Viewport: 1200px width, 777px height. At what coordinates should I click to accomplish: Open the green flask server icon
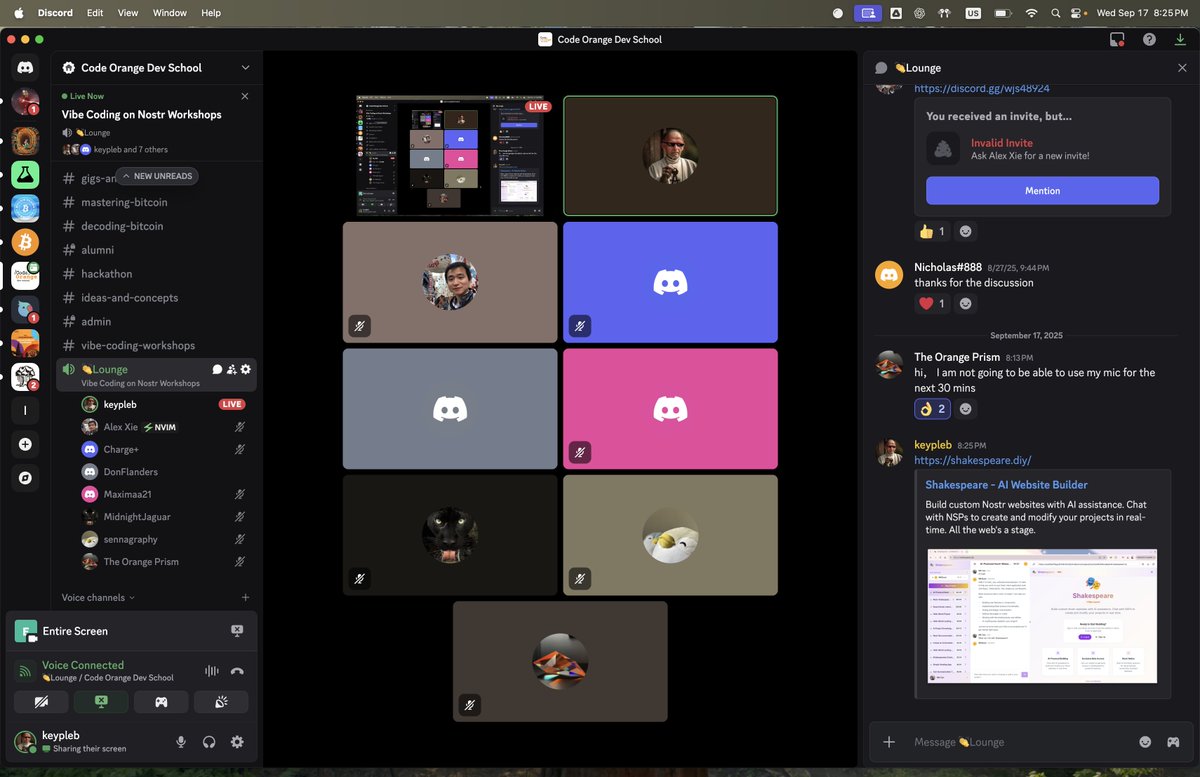tap(25, 175)
